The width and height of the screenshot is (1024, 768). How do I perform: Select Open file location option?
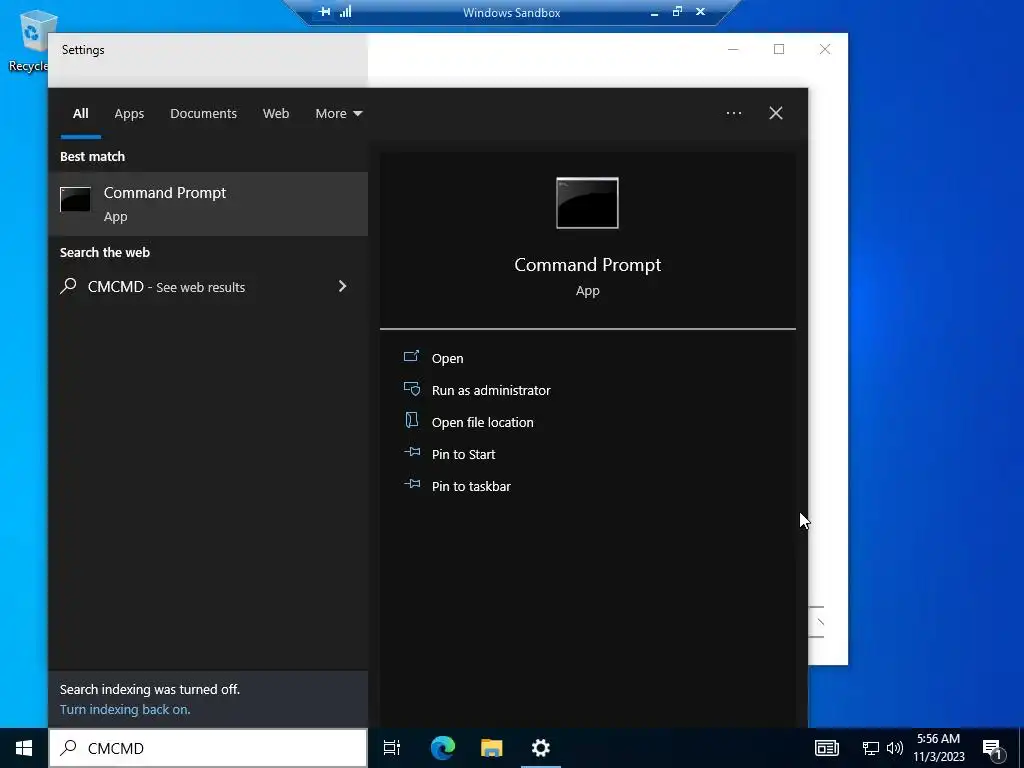click(482, 422)
